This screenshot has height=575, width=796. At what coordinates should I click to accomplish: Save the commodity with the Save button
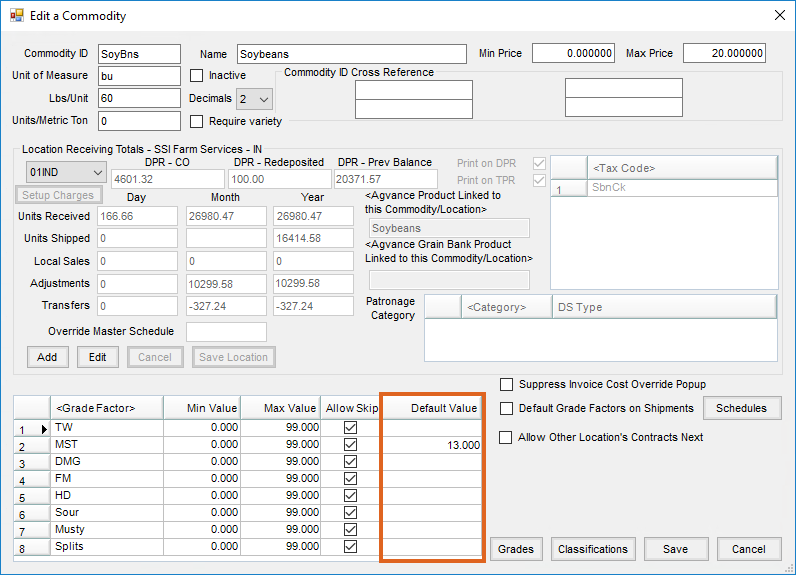click(675, 549)
